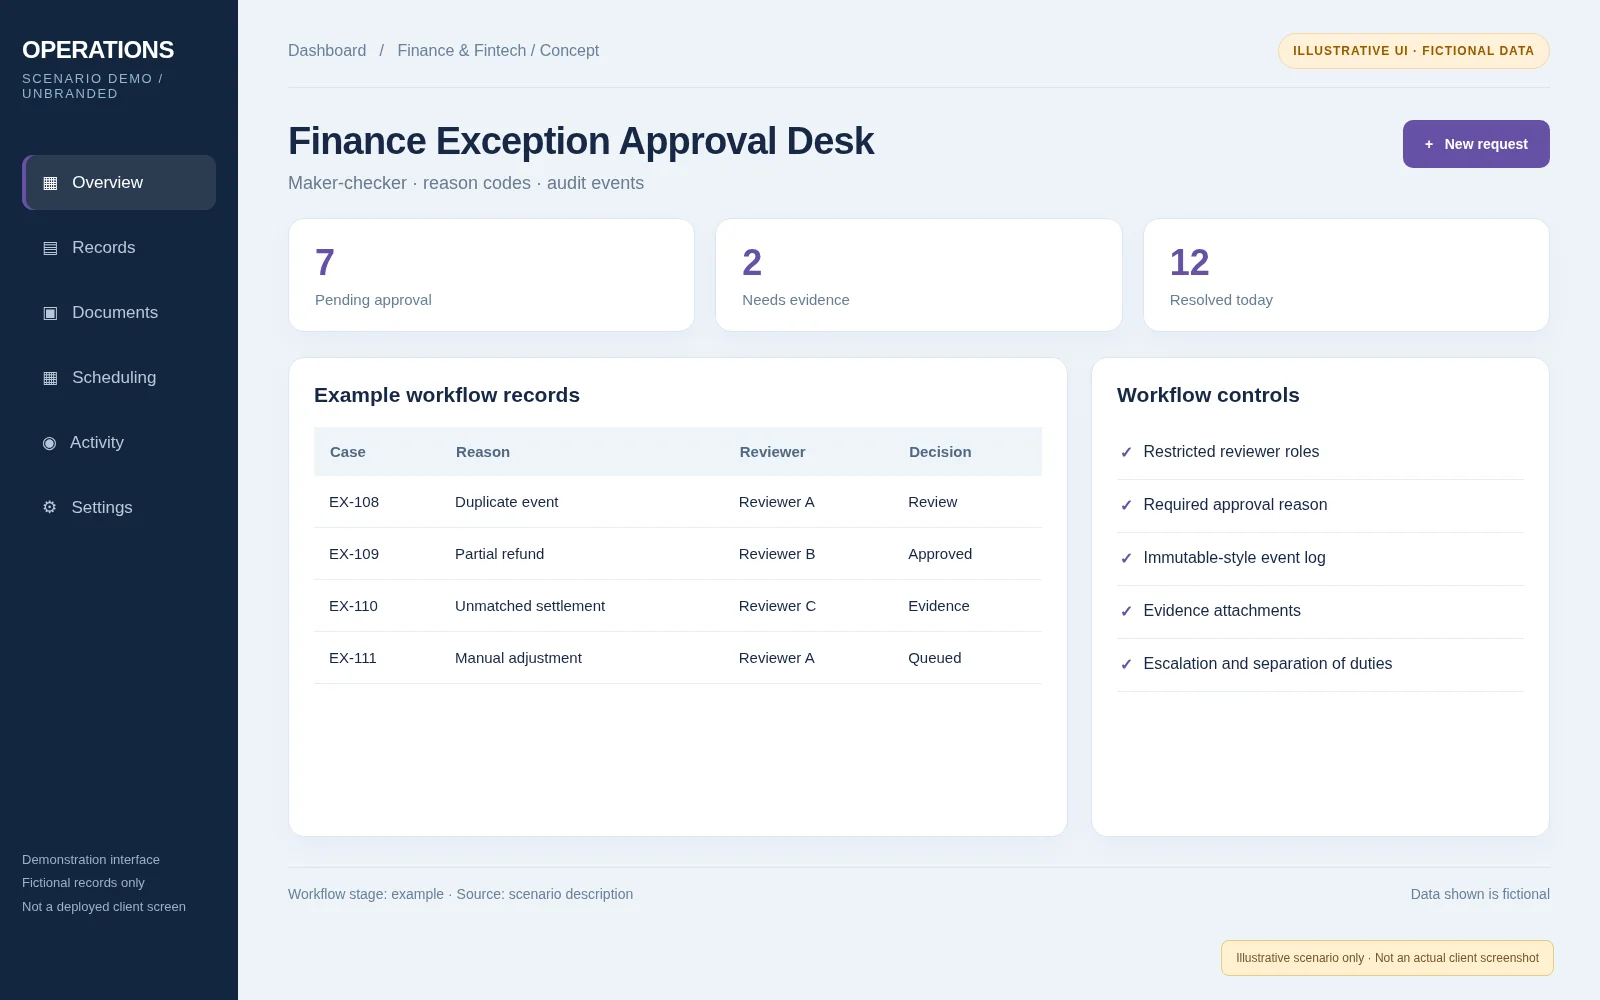Image resolution: width=1600 pixels, height=1000 pixels.
Task: Open the Activity label in sidebar
Action: click(x=97, y=442)
